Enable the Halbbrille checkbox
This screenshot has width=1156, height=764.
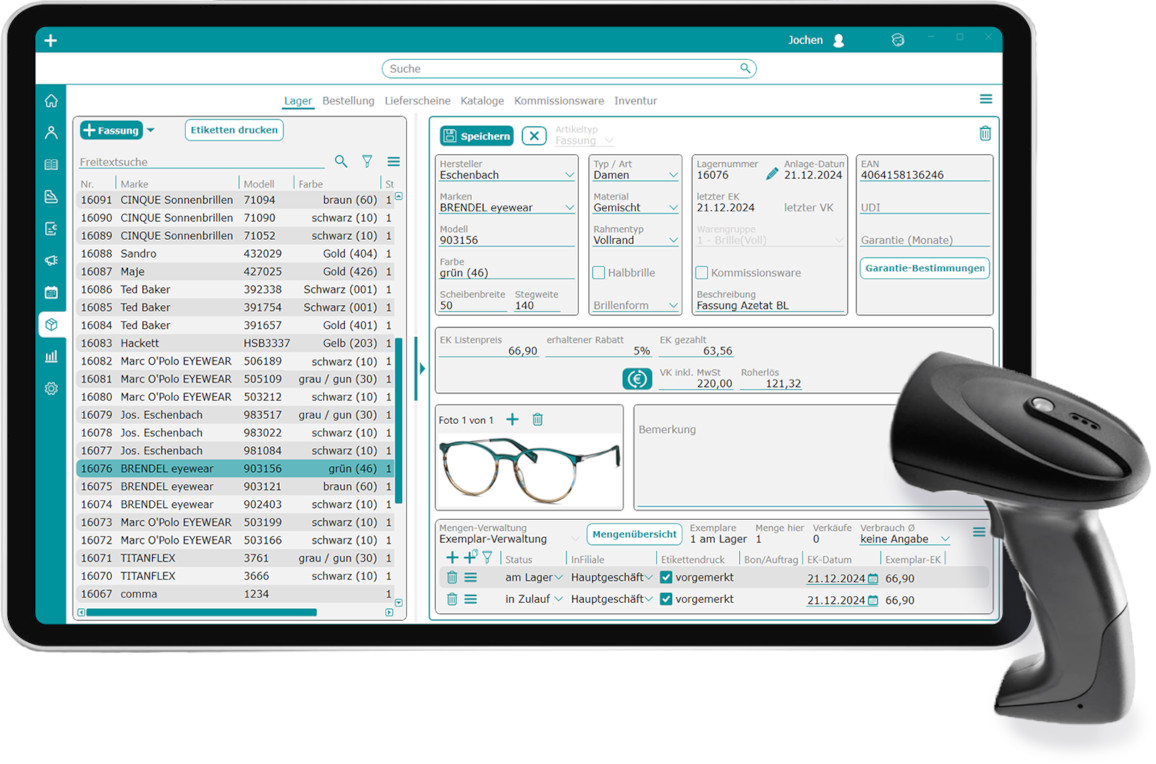(x=599, y=273)
